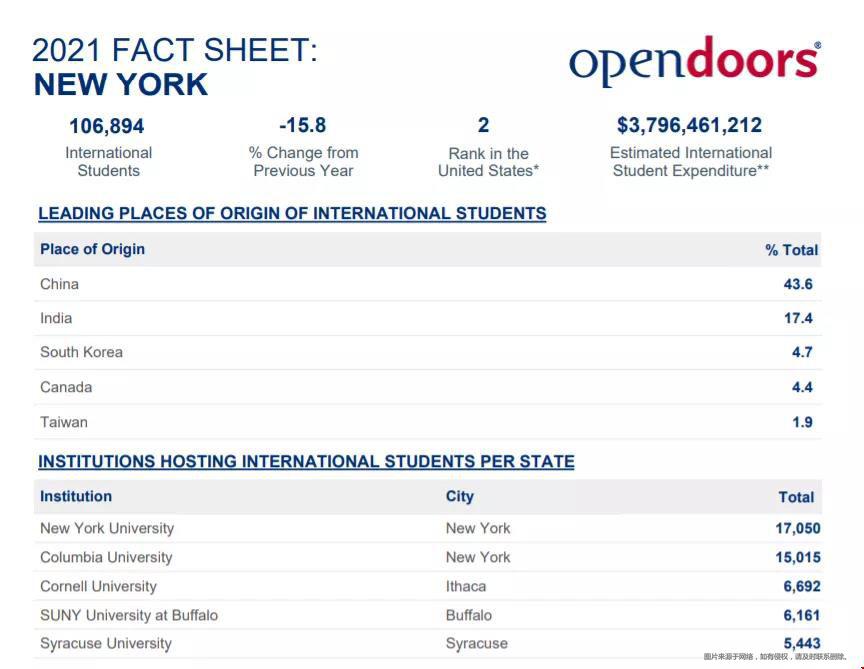864x669 pixels.
Task: Select Columbia University's total 15,015
Action: tap(798, 558)
